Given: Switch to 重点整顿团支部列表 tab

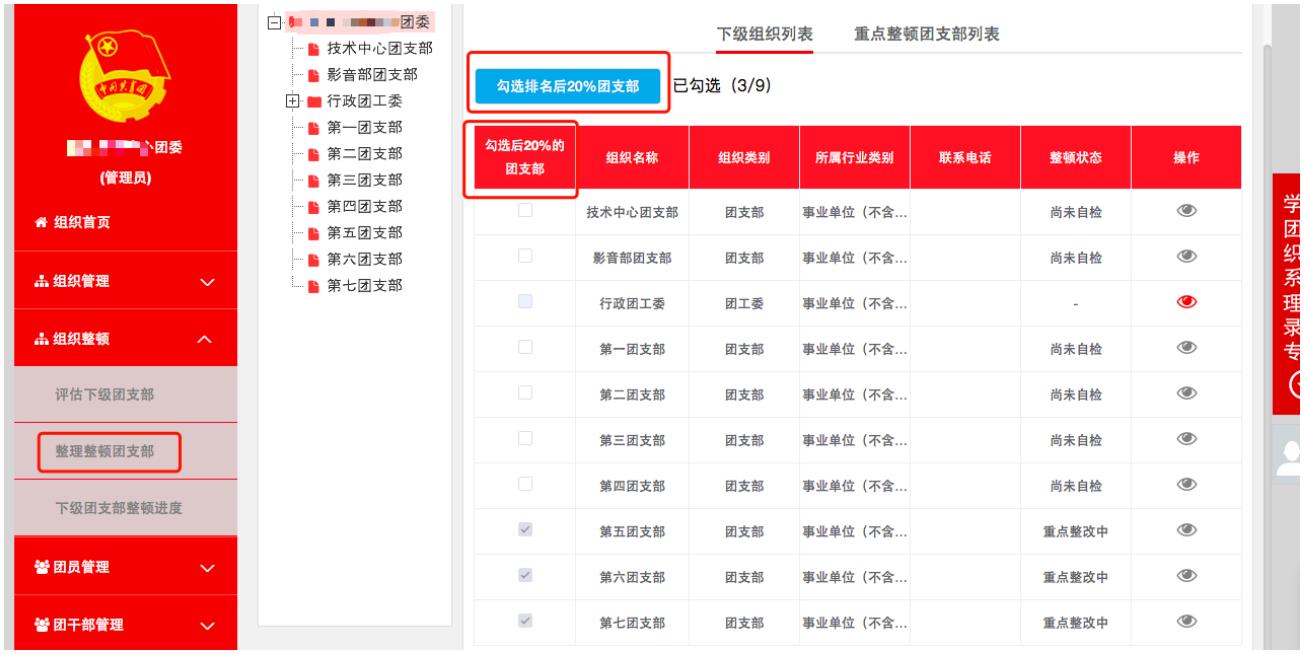Looking at the screenshot, I should coord(927,34).
